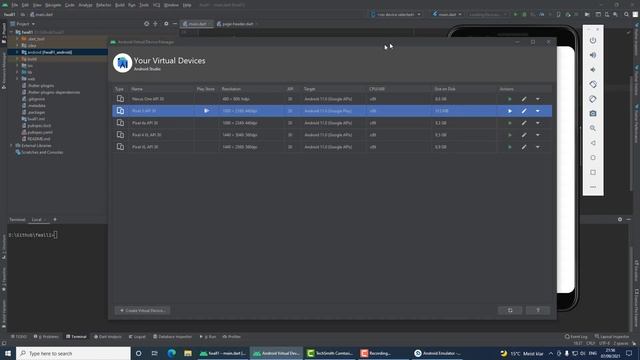This screenshot has width=640, height=360.
Task: Add a new terminal session tab
Action: [x=55, y=220]
